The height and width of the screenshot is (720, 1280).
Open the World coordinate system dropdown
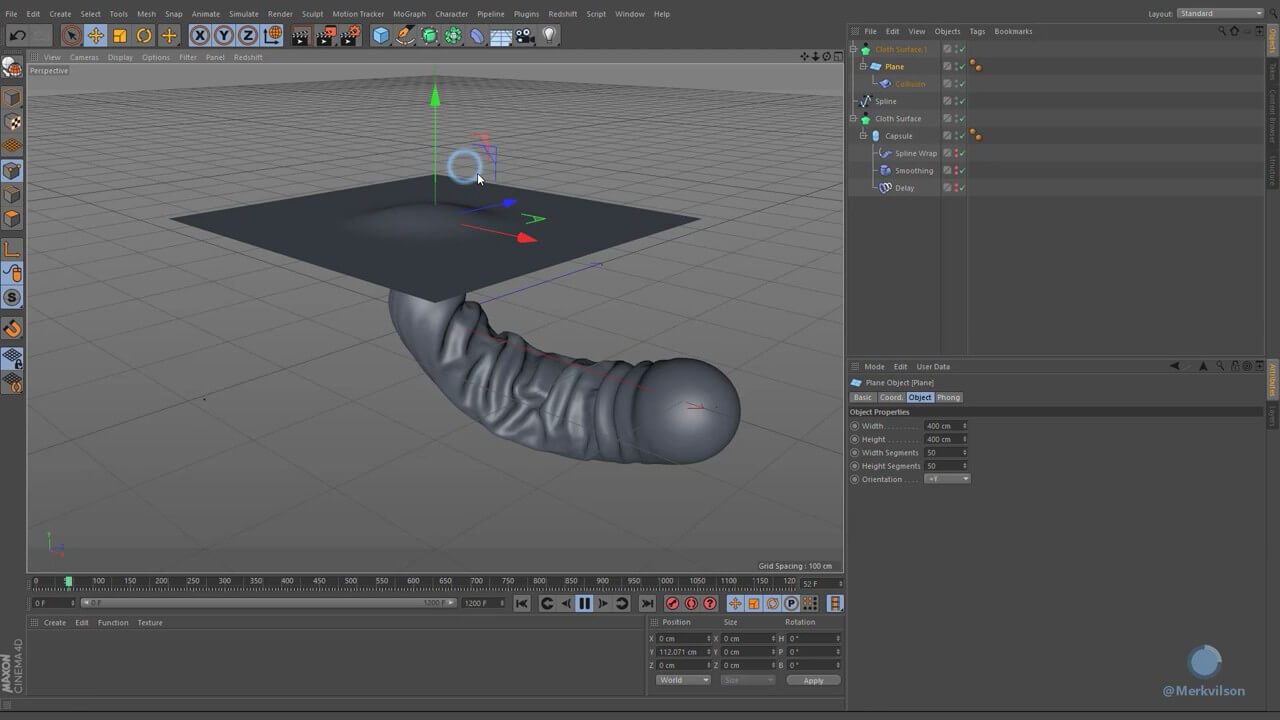pyautogui.click(x=683, y=680)
